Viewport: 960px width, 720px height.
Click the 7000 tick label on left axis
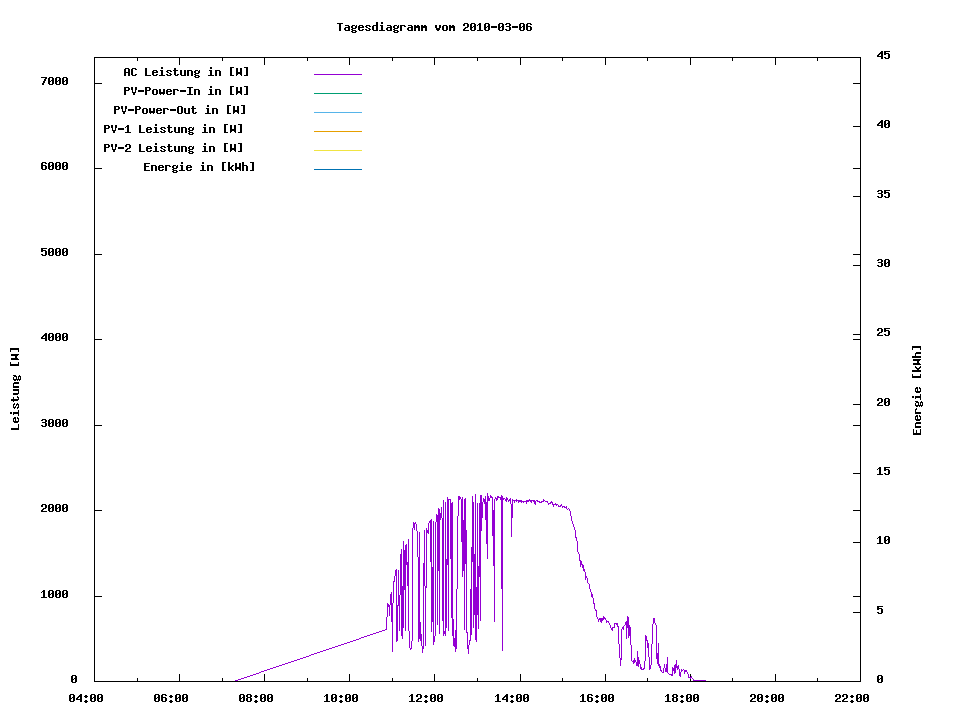point(53,82)
